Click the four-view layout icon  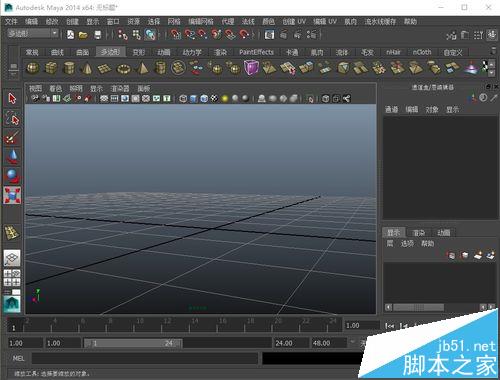12,278
